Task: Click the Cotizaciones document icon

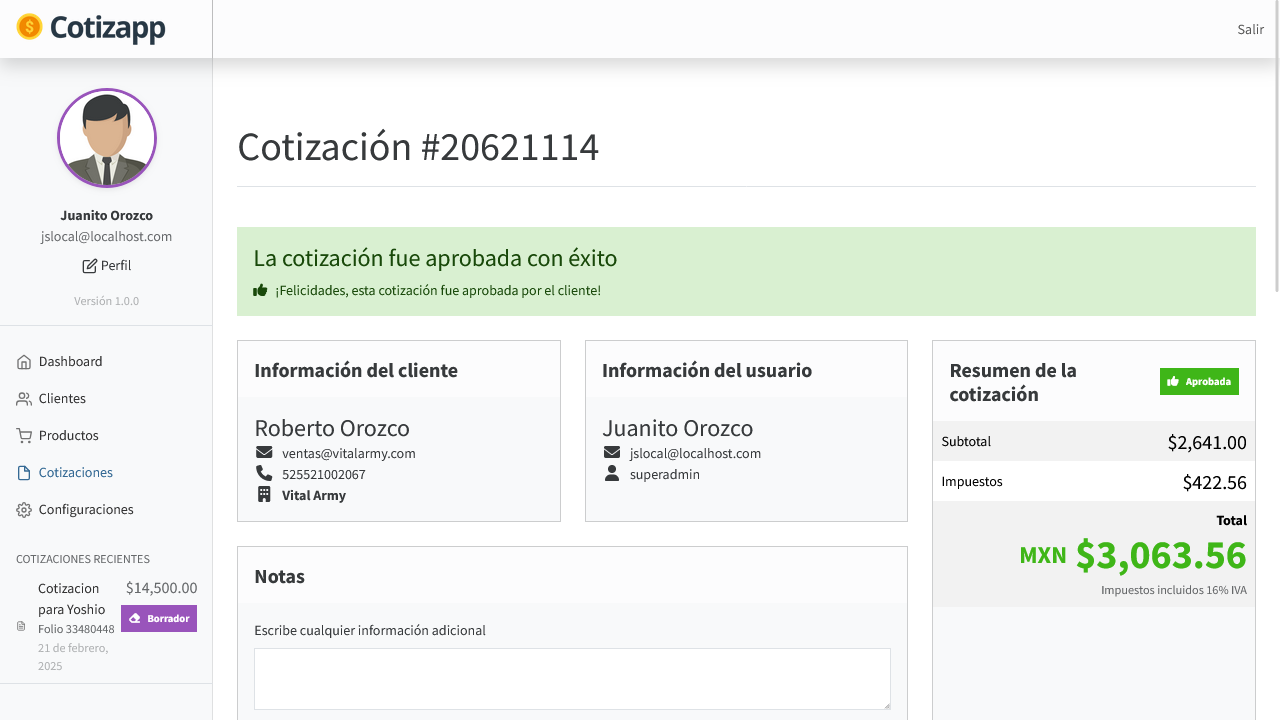Action: point(24,473)
